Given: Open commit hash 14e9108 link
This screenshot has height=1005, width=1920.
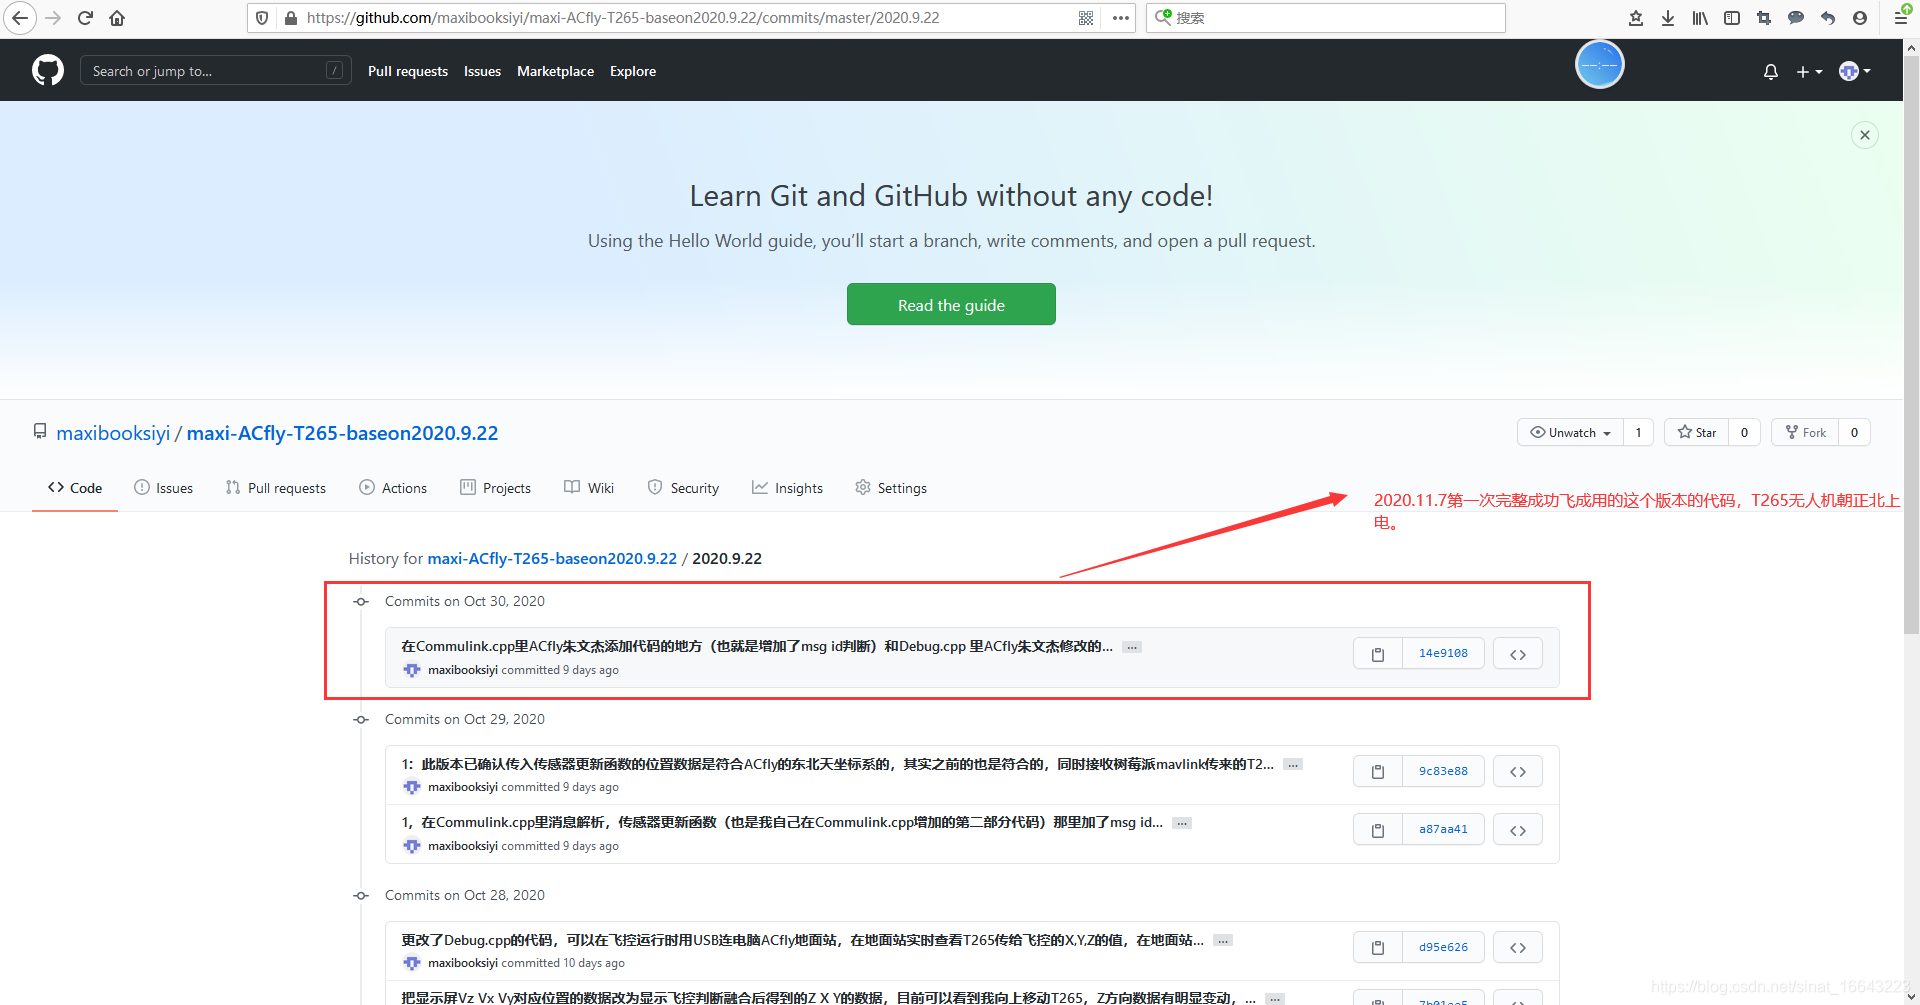Looking at the screenshot, I should (x=1443, y=654).
